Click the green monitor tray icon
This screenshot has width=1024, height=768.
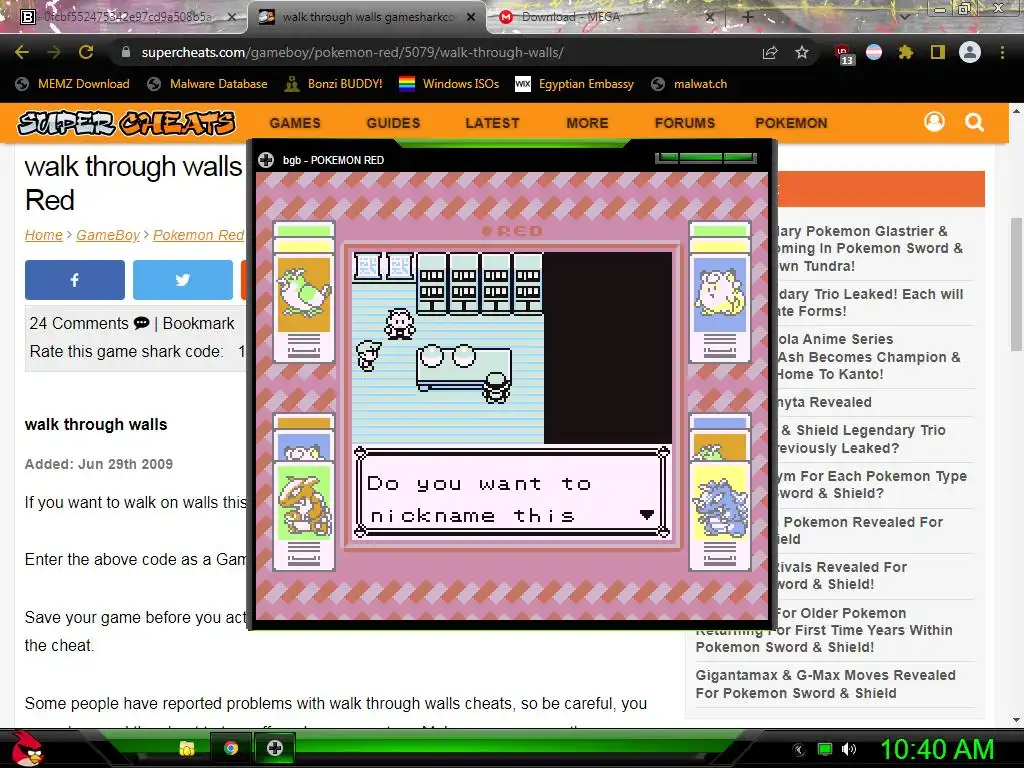pos(825,749)
